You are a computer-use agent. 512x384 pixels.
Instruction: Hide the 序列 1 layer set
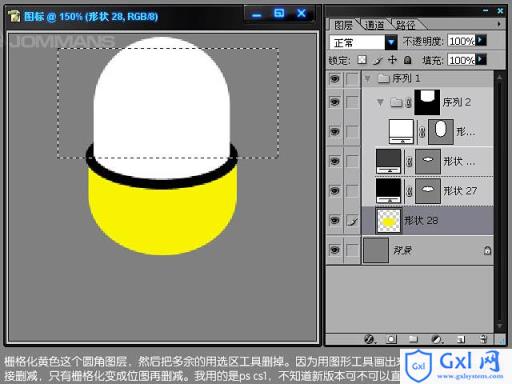pos(335,79)
